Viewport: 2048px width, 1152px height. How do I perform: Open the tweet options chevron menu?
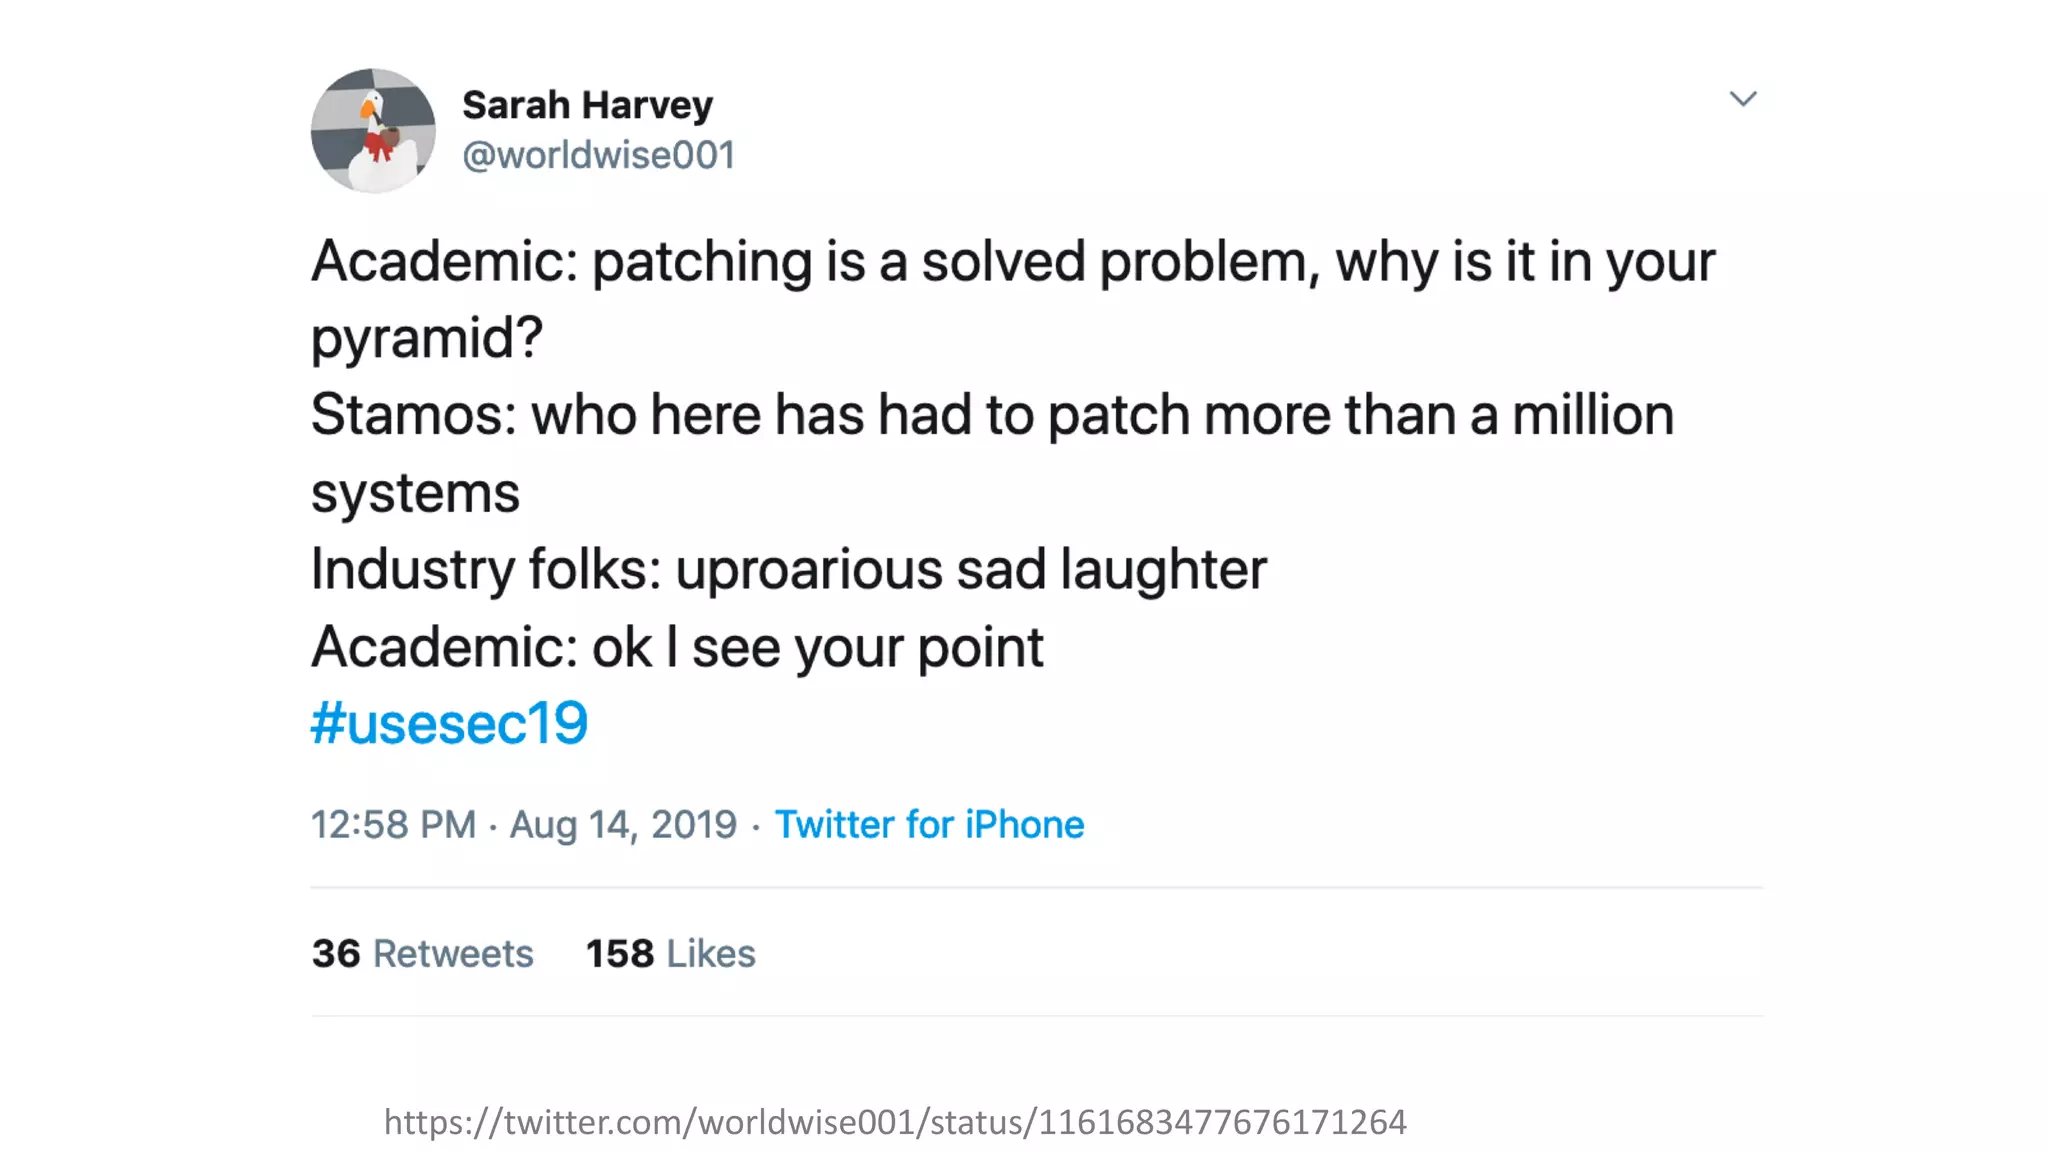pyautogui.click(x=1743, y=99)
